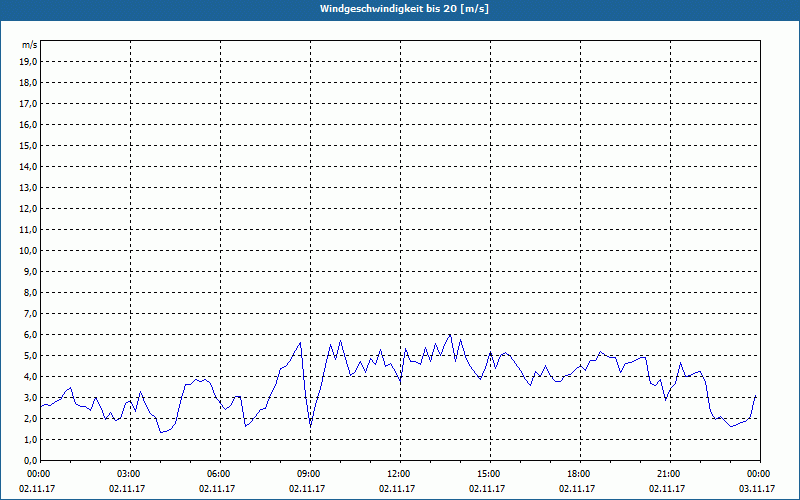Choose the 4,0 y-axis label
This screenshot has width=800, height=500.
(31, 377)
